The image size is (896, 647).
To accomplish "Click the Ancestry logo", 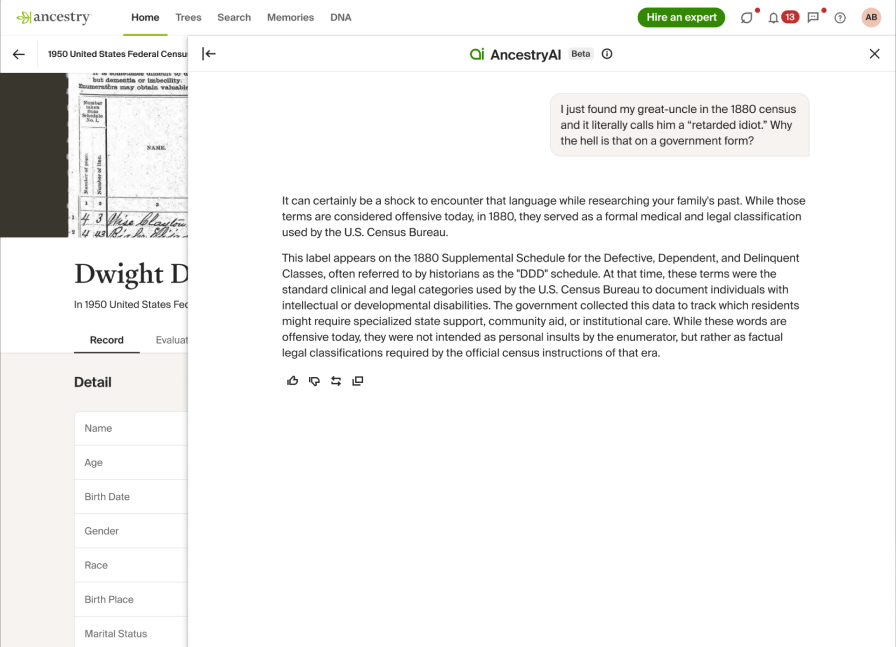I will [x=53, y=17].
